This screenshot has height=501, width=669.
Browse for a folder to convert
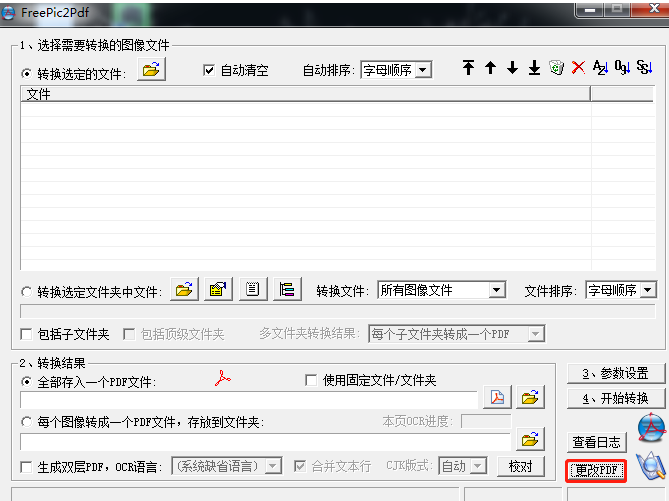[x=184, y=289]
